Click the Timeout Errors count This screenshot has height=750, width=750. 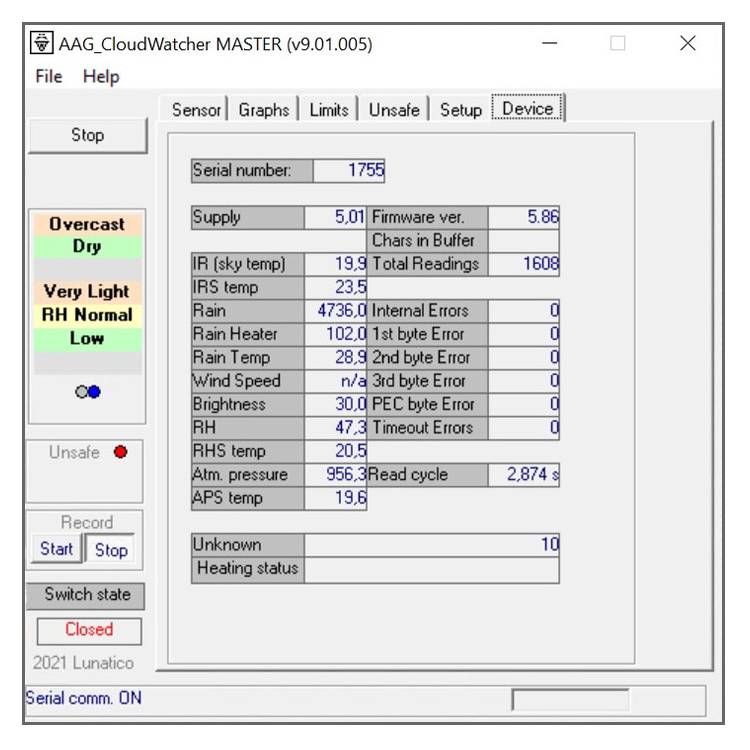(523, 428)
